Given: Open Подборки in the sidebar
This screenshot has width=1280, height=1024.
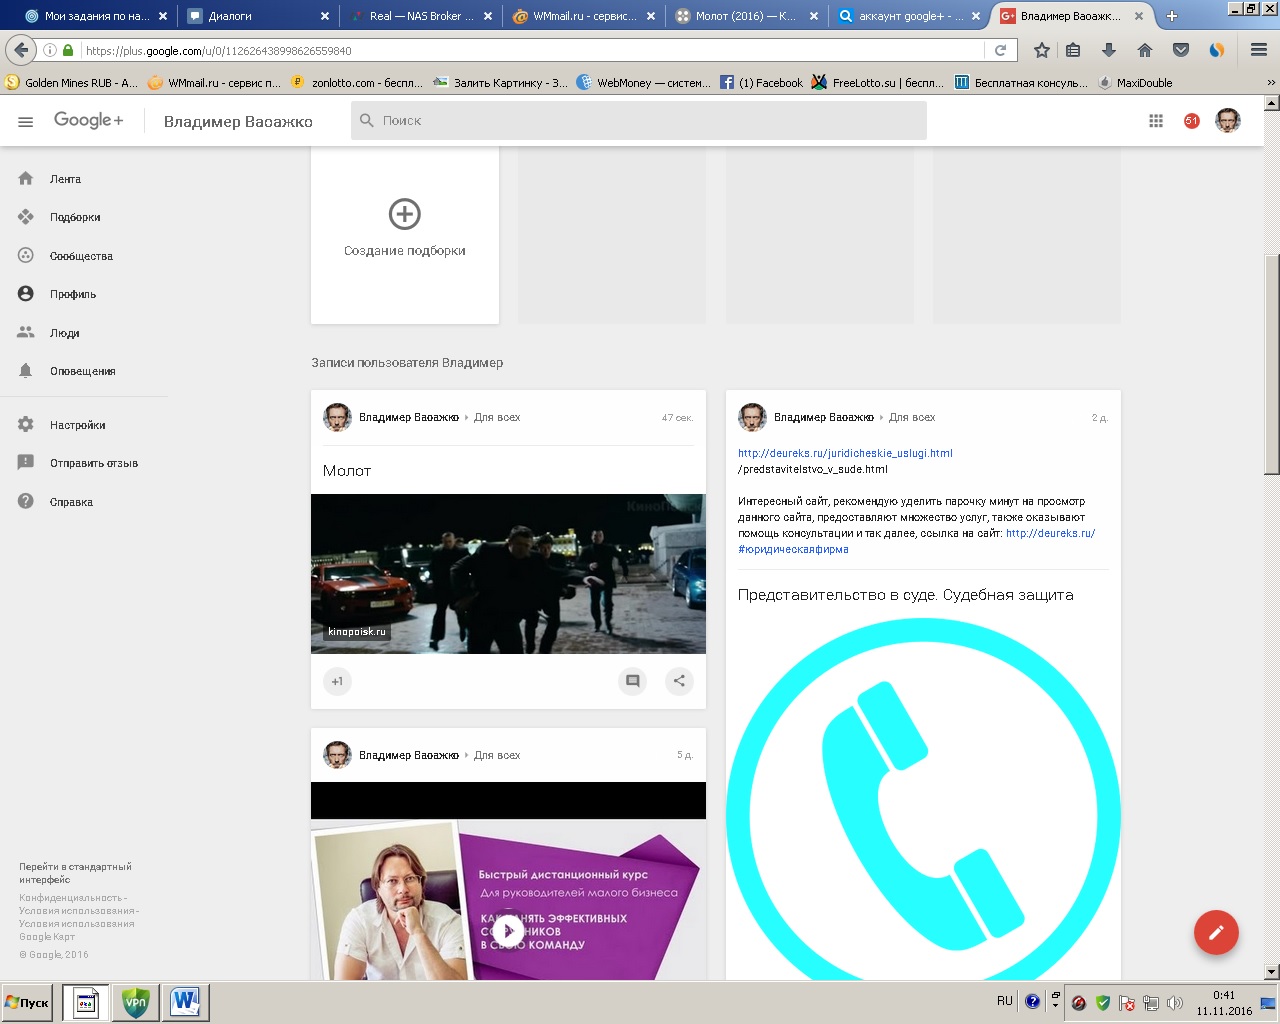Looking at the screenshot, I should pyautogui.click(x=75, y=217).
